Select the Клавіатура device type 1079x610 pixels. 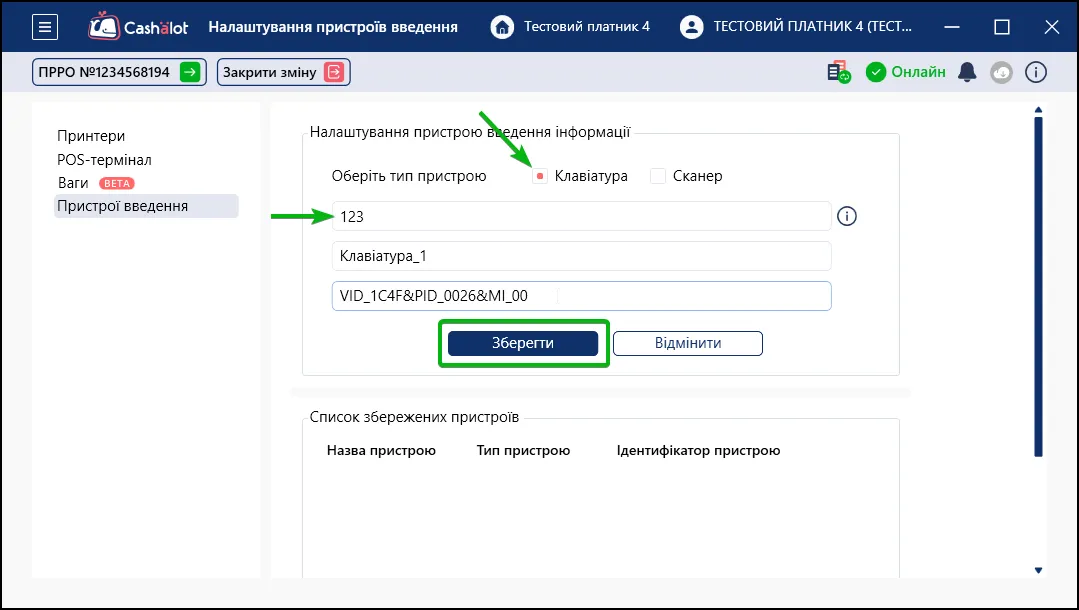540,176
